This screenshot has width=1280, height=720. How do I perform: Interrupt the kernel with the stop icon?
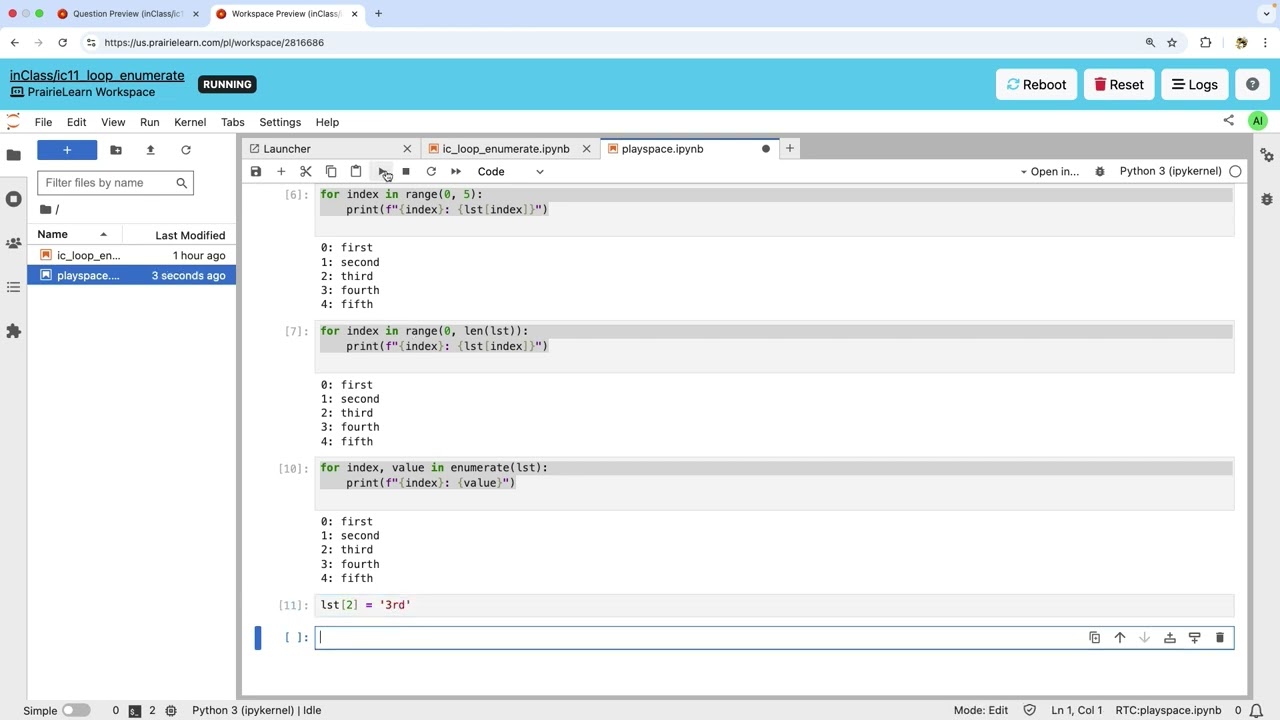click(x=406, y=172)
